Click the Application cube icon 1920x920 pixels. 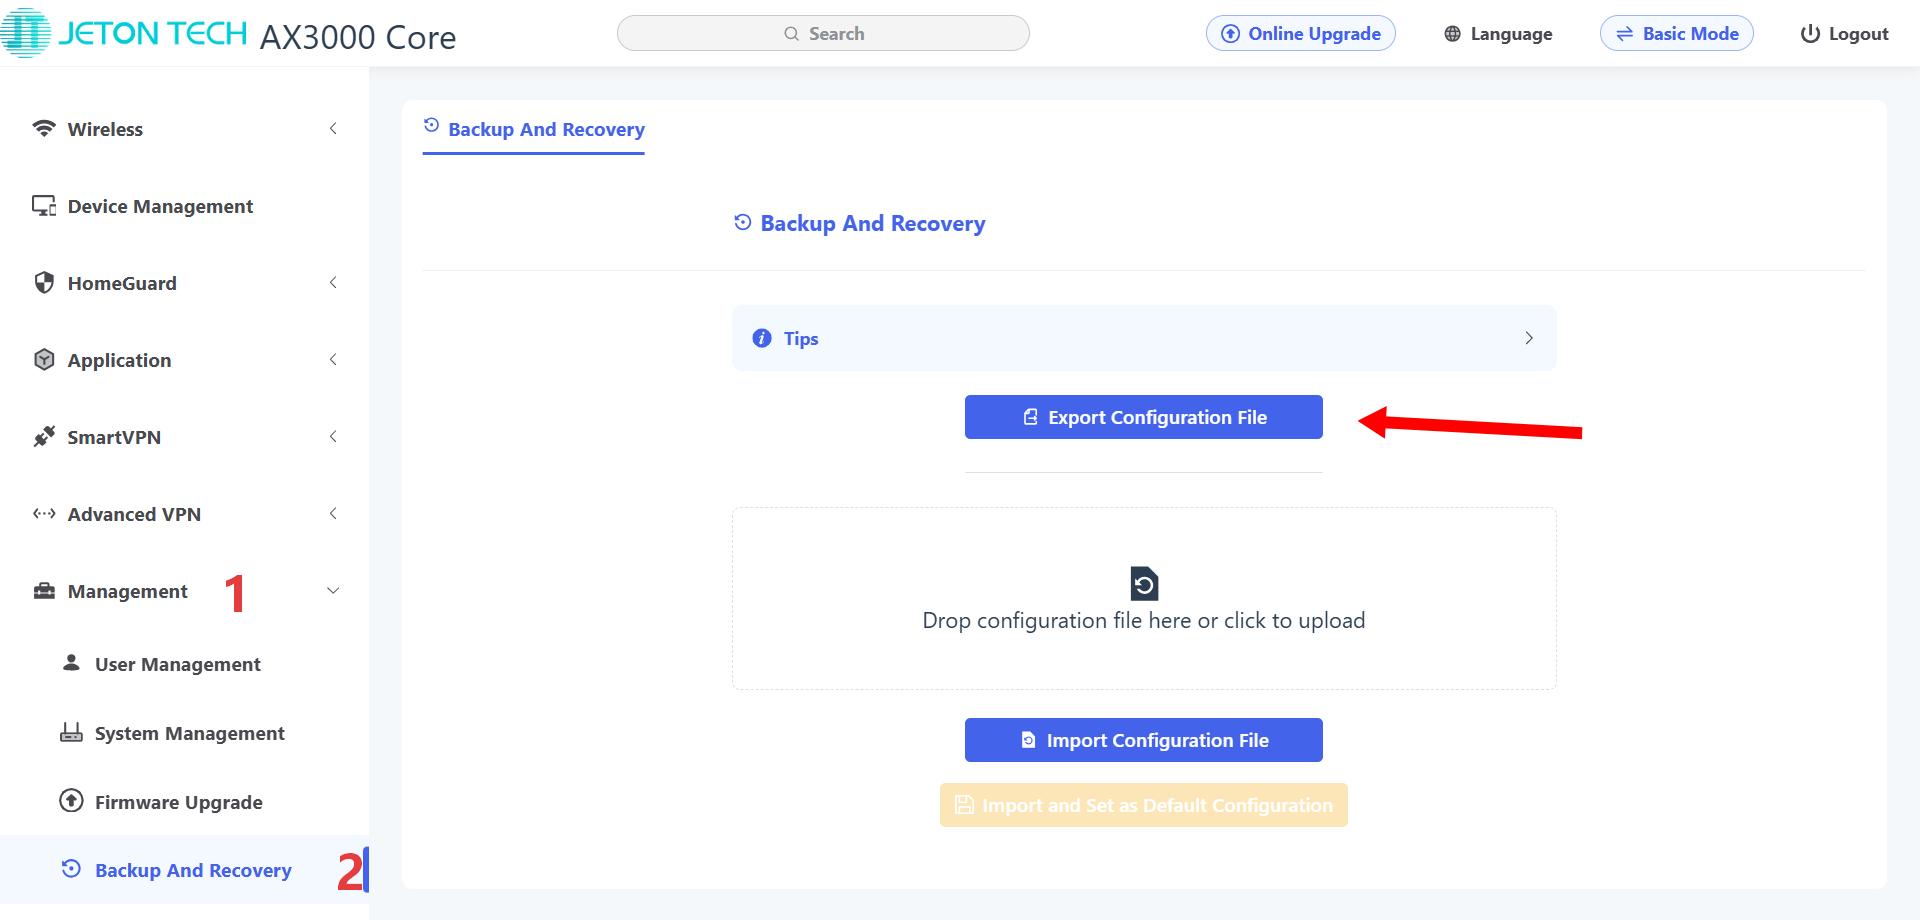tap(44, 359)
